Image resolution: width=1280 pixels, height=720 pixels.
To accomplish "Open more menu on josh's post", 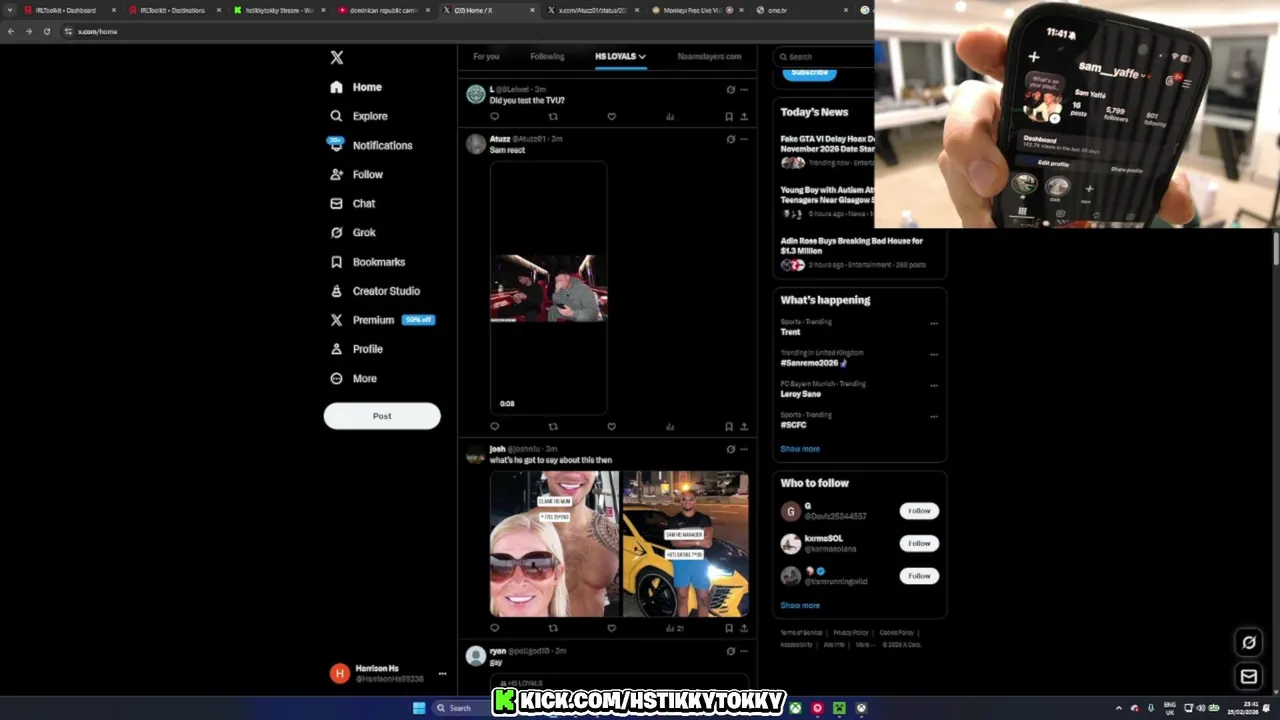I will (744, 449).
